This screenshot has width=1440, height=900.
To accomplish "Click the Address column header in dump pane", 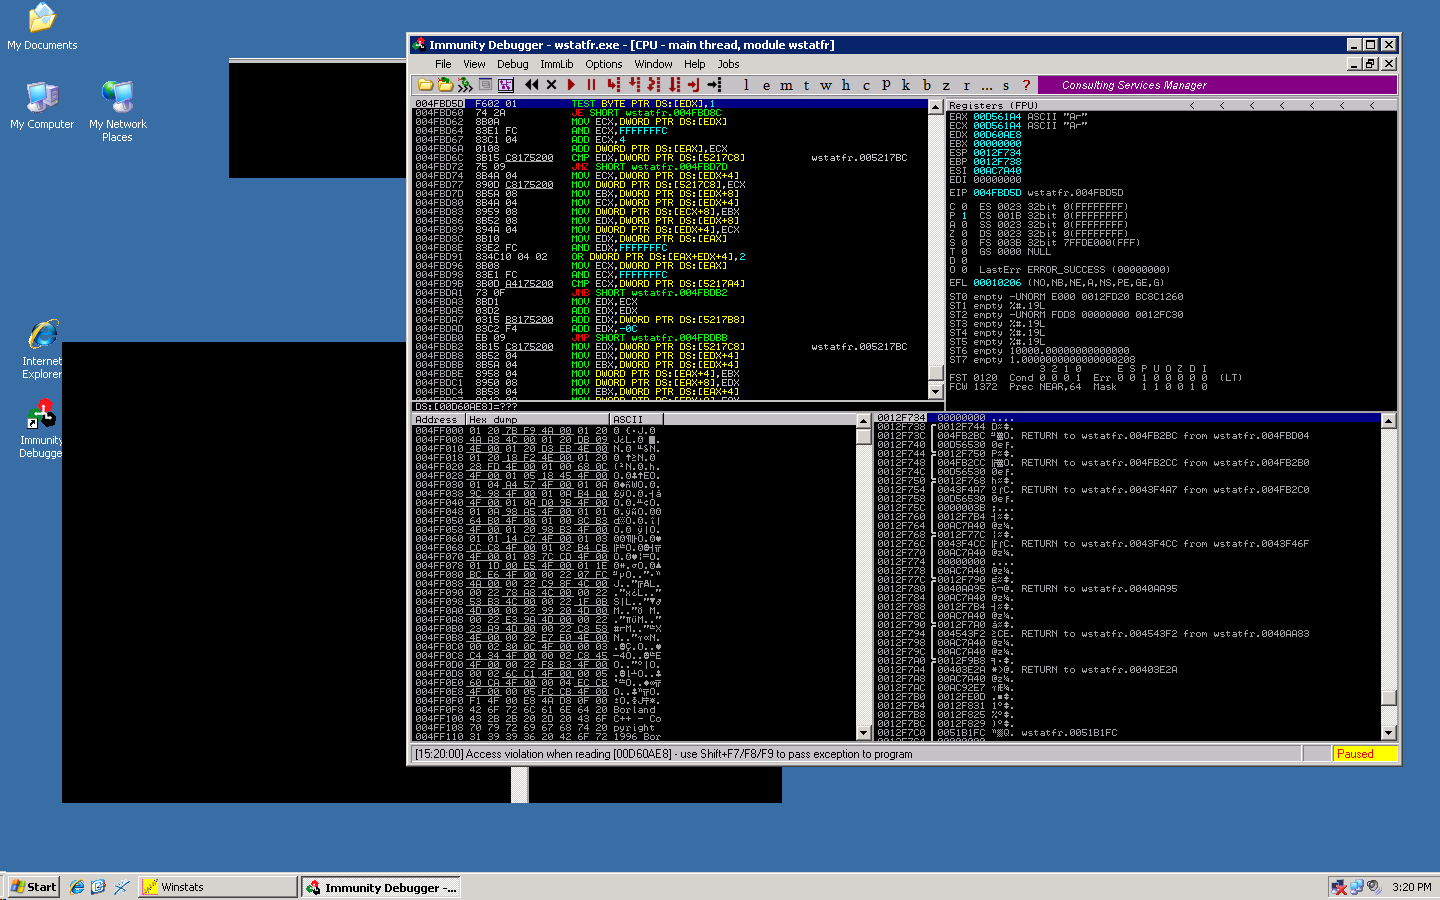I will click(x=439, y=420).
